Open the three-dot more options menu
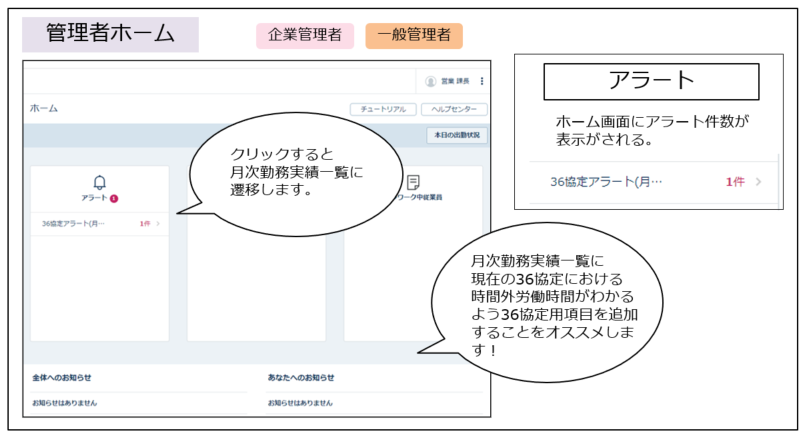This screenshot has width=808, height=440. tap(482, 81)
